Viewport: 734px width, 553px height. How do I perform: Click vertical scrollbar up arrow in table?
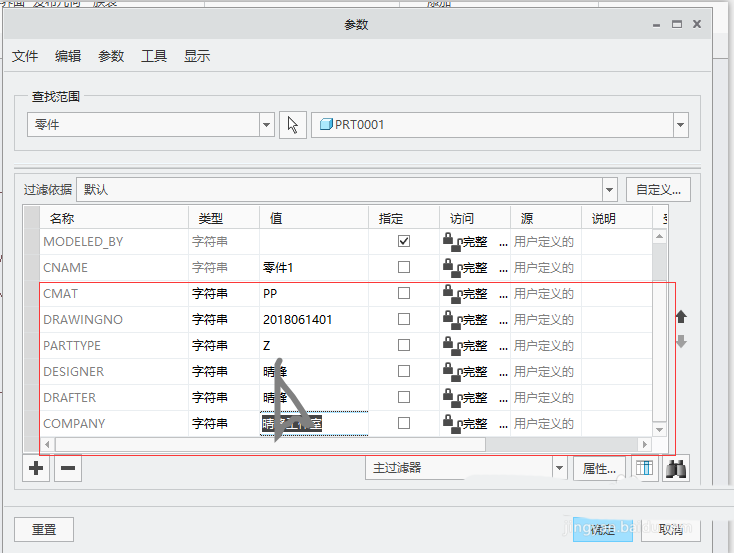pyautogui.click(x=660, y=236)
